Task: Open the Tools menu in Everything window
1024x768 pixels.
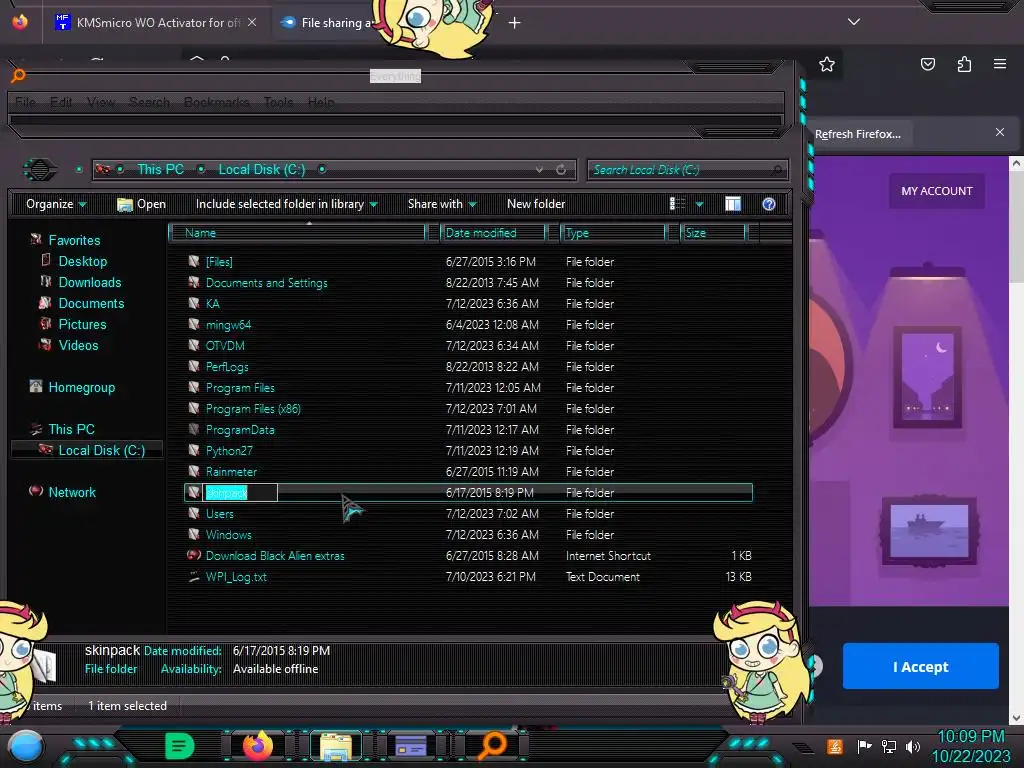Action: (x=278, y=103)
